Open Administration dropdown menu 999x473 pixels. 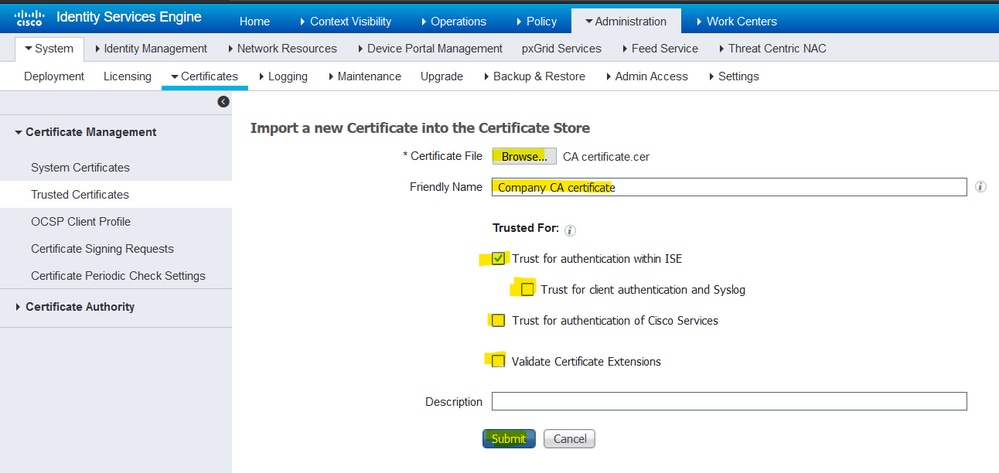click(x=626, y=21)
